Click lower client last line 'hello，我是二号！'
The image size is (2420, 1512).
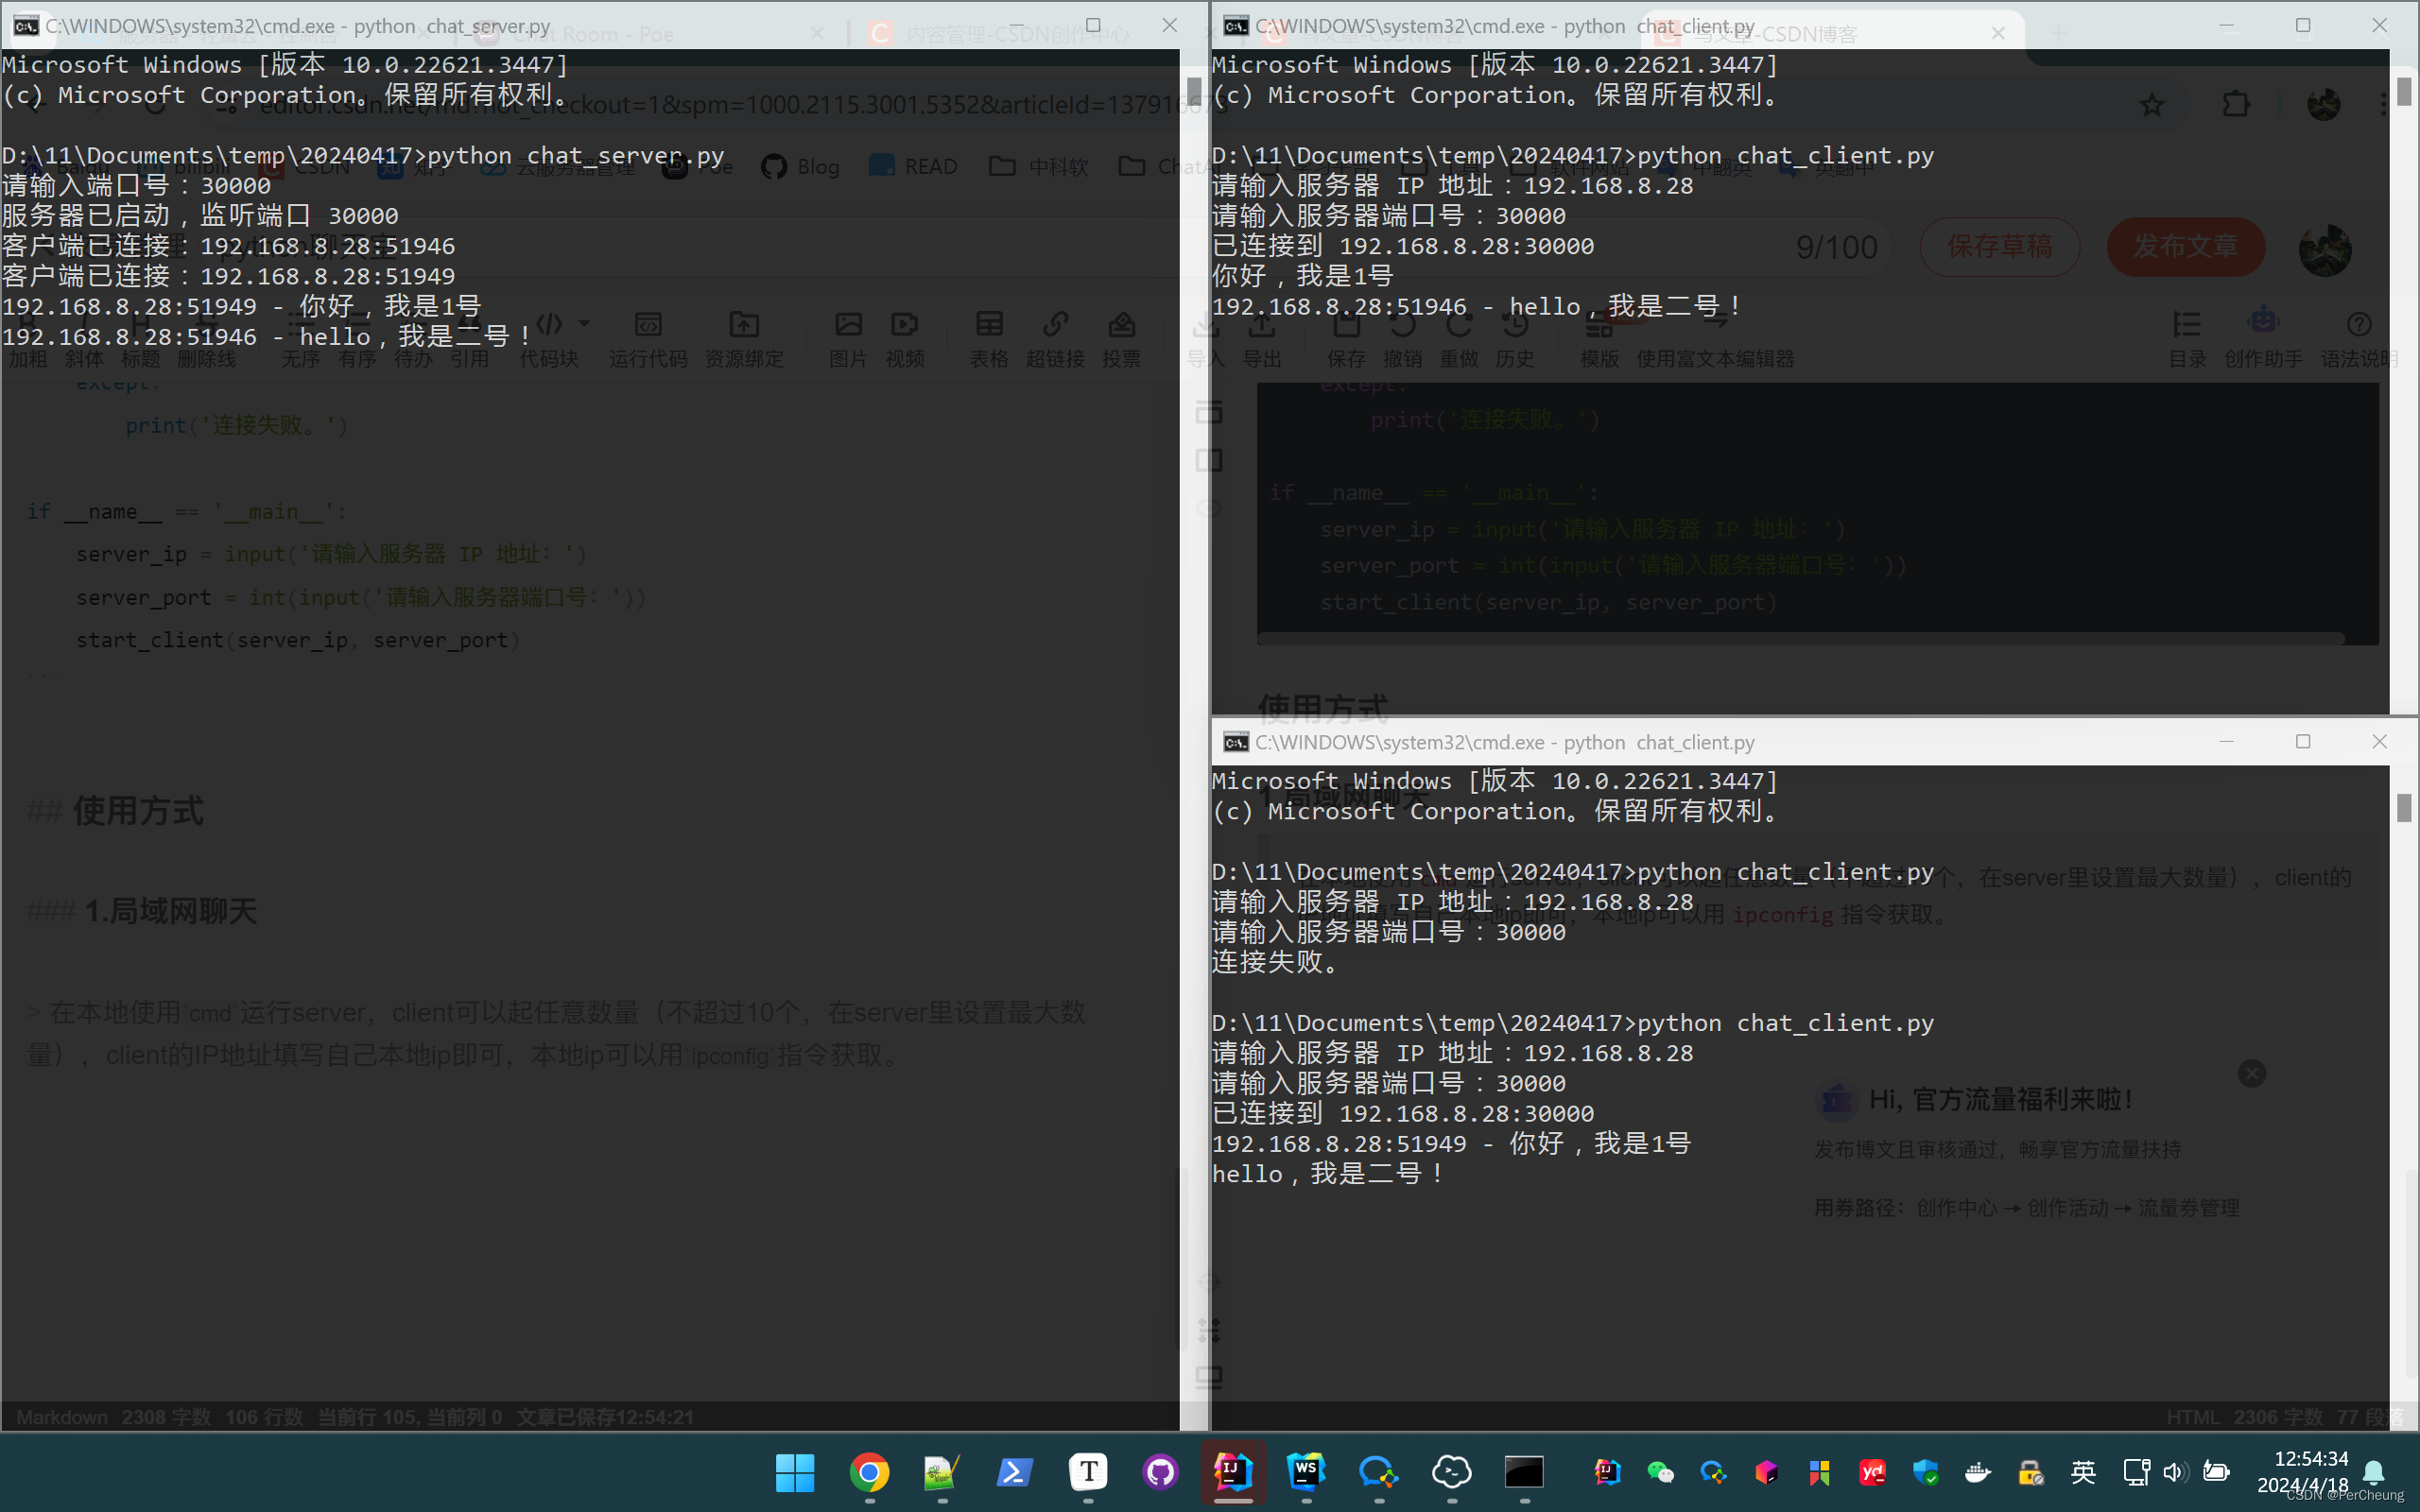[1329, 1173]
